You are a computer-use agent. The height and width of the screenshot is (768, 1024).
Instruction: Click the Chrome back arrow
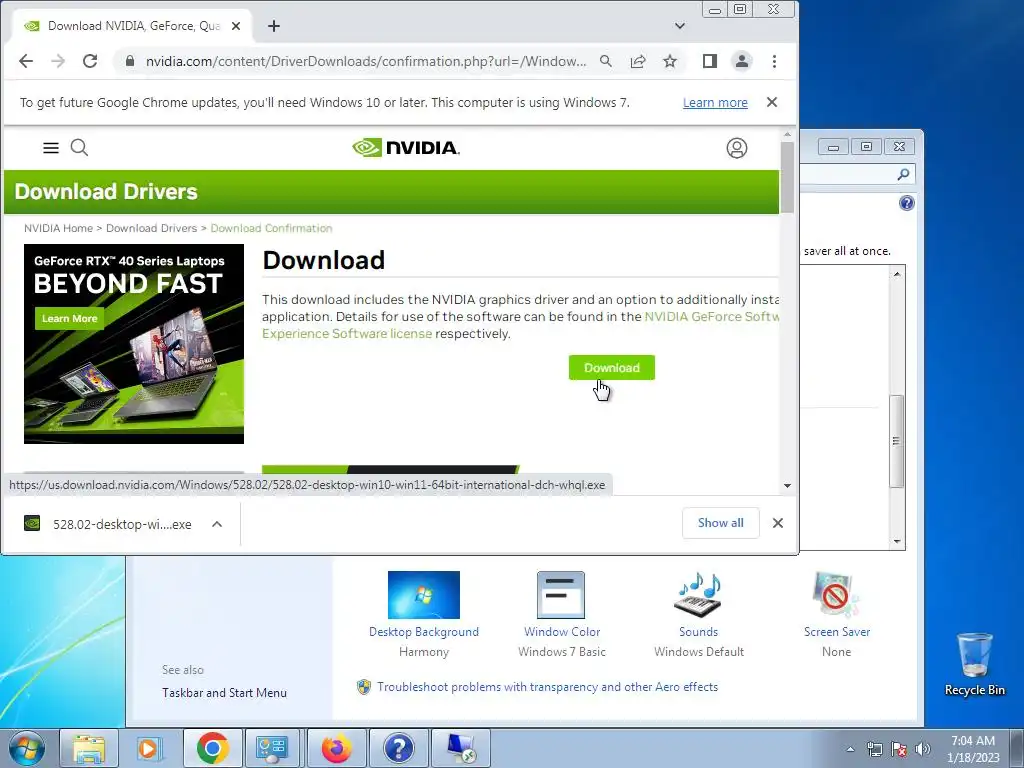click(26, 61)
